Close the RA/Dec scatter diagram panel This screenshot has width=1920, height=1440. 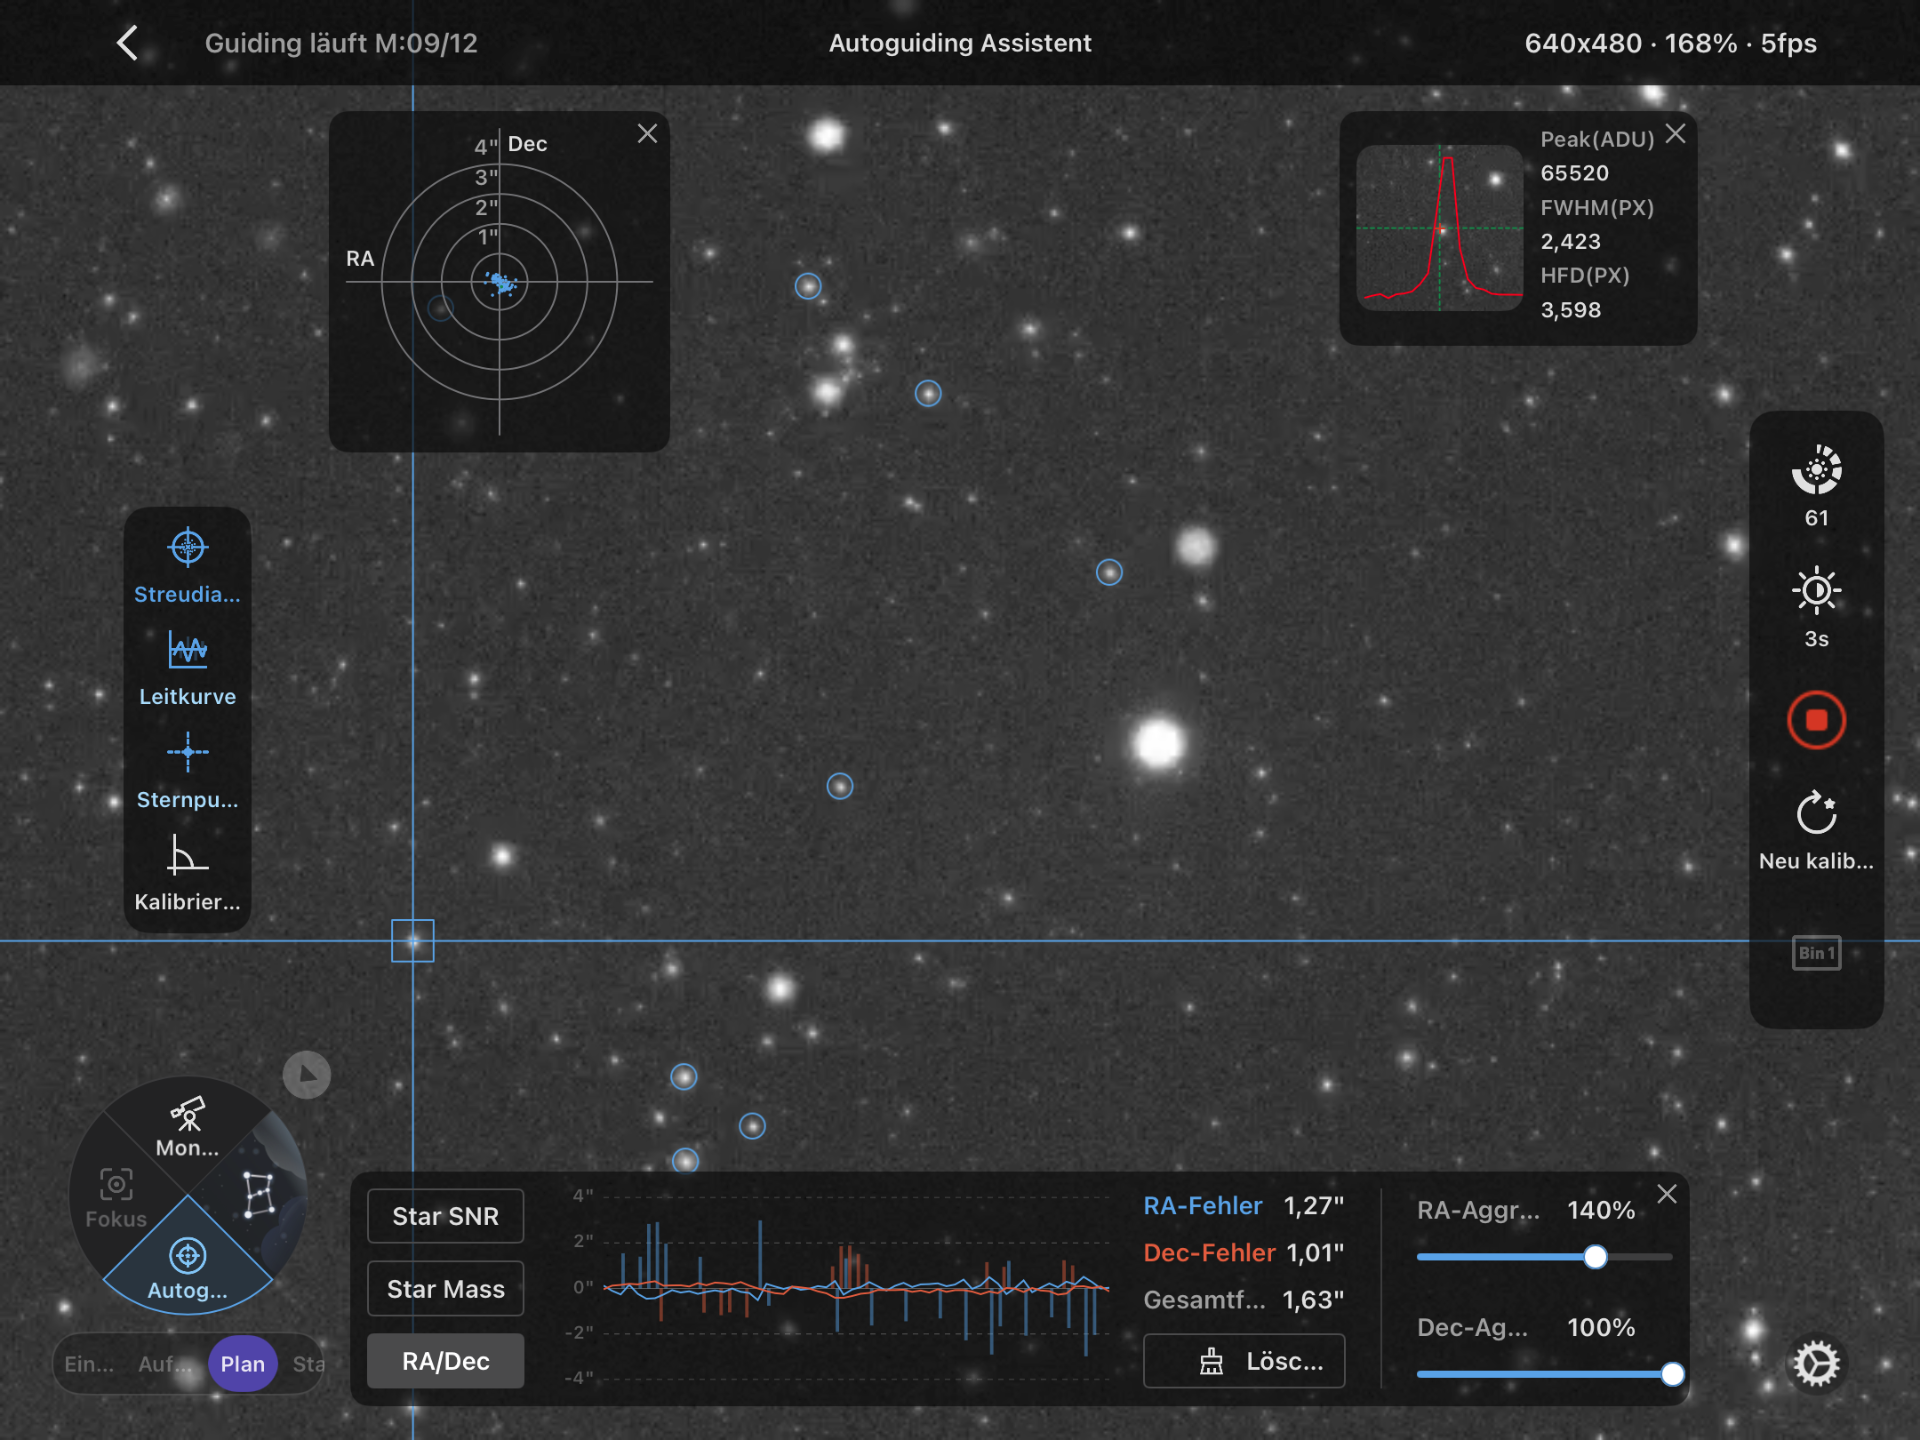coord(647,134)
